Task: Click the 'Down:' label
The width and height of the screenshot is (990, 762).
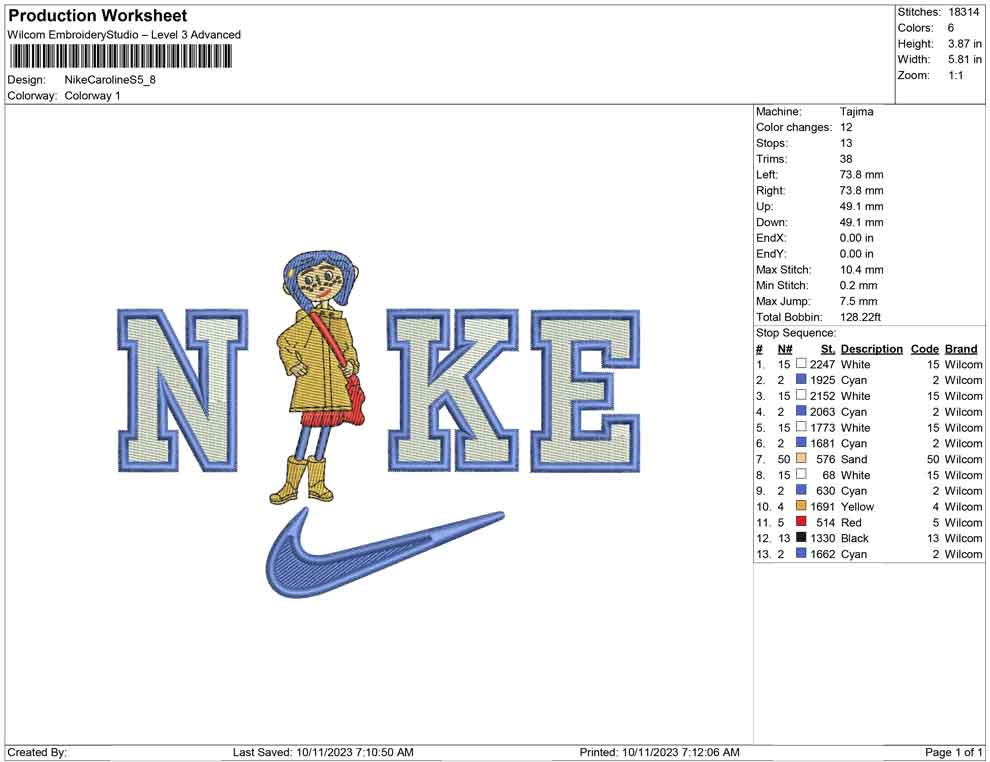Action: (772, 222)
